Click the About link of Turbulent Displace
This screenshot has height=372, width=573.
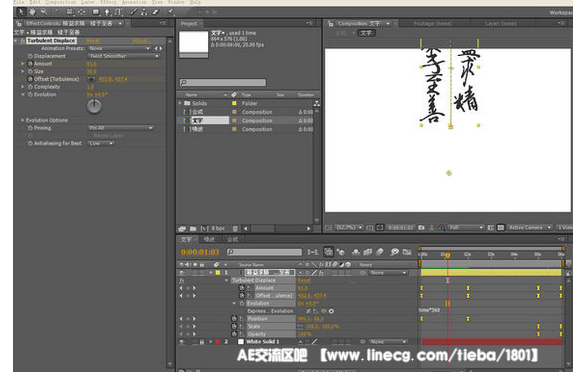click(x=141, y=41)
